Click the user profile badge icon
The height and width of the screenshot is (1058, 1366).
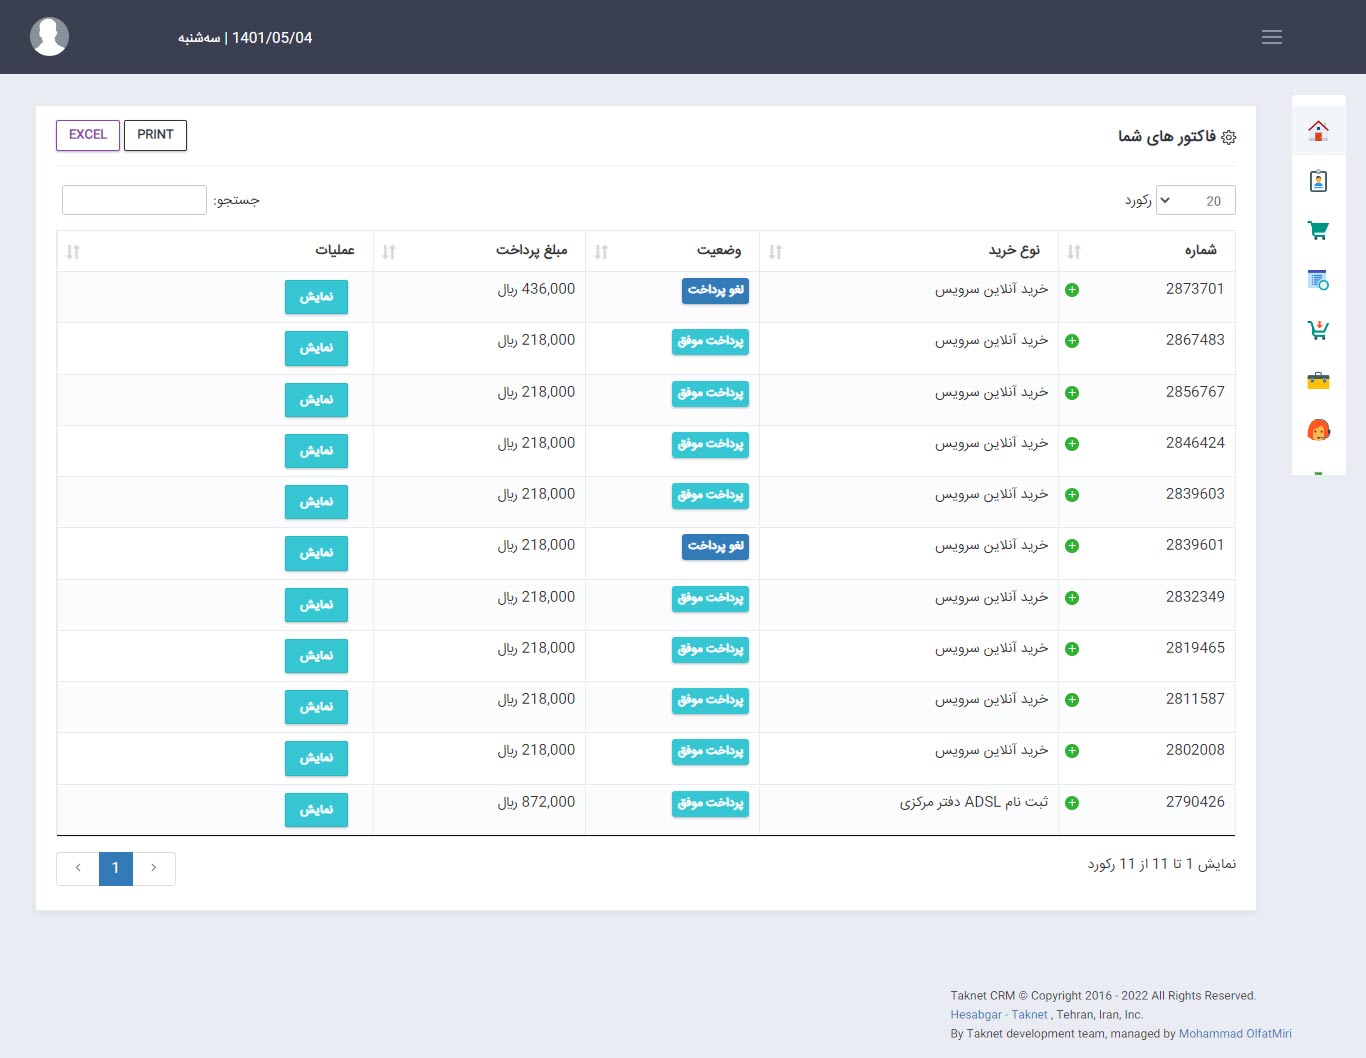(x=1318, y=181)
